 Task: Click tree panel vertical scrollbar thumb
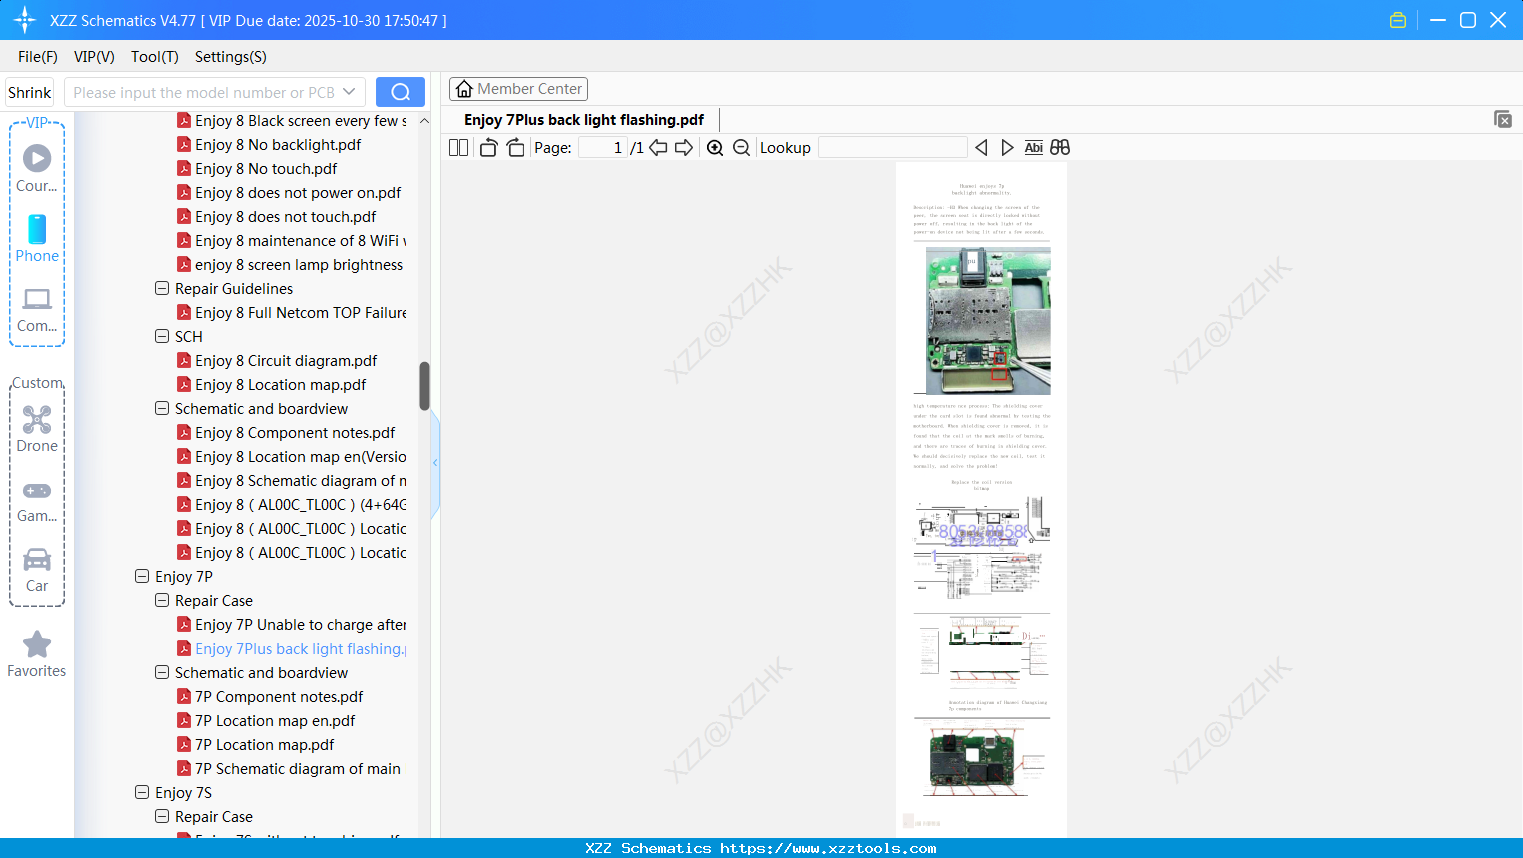tap(424, 386)
